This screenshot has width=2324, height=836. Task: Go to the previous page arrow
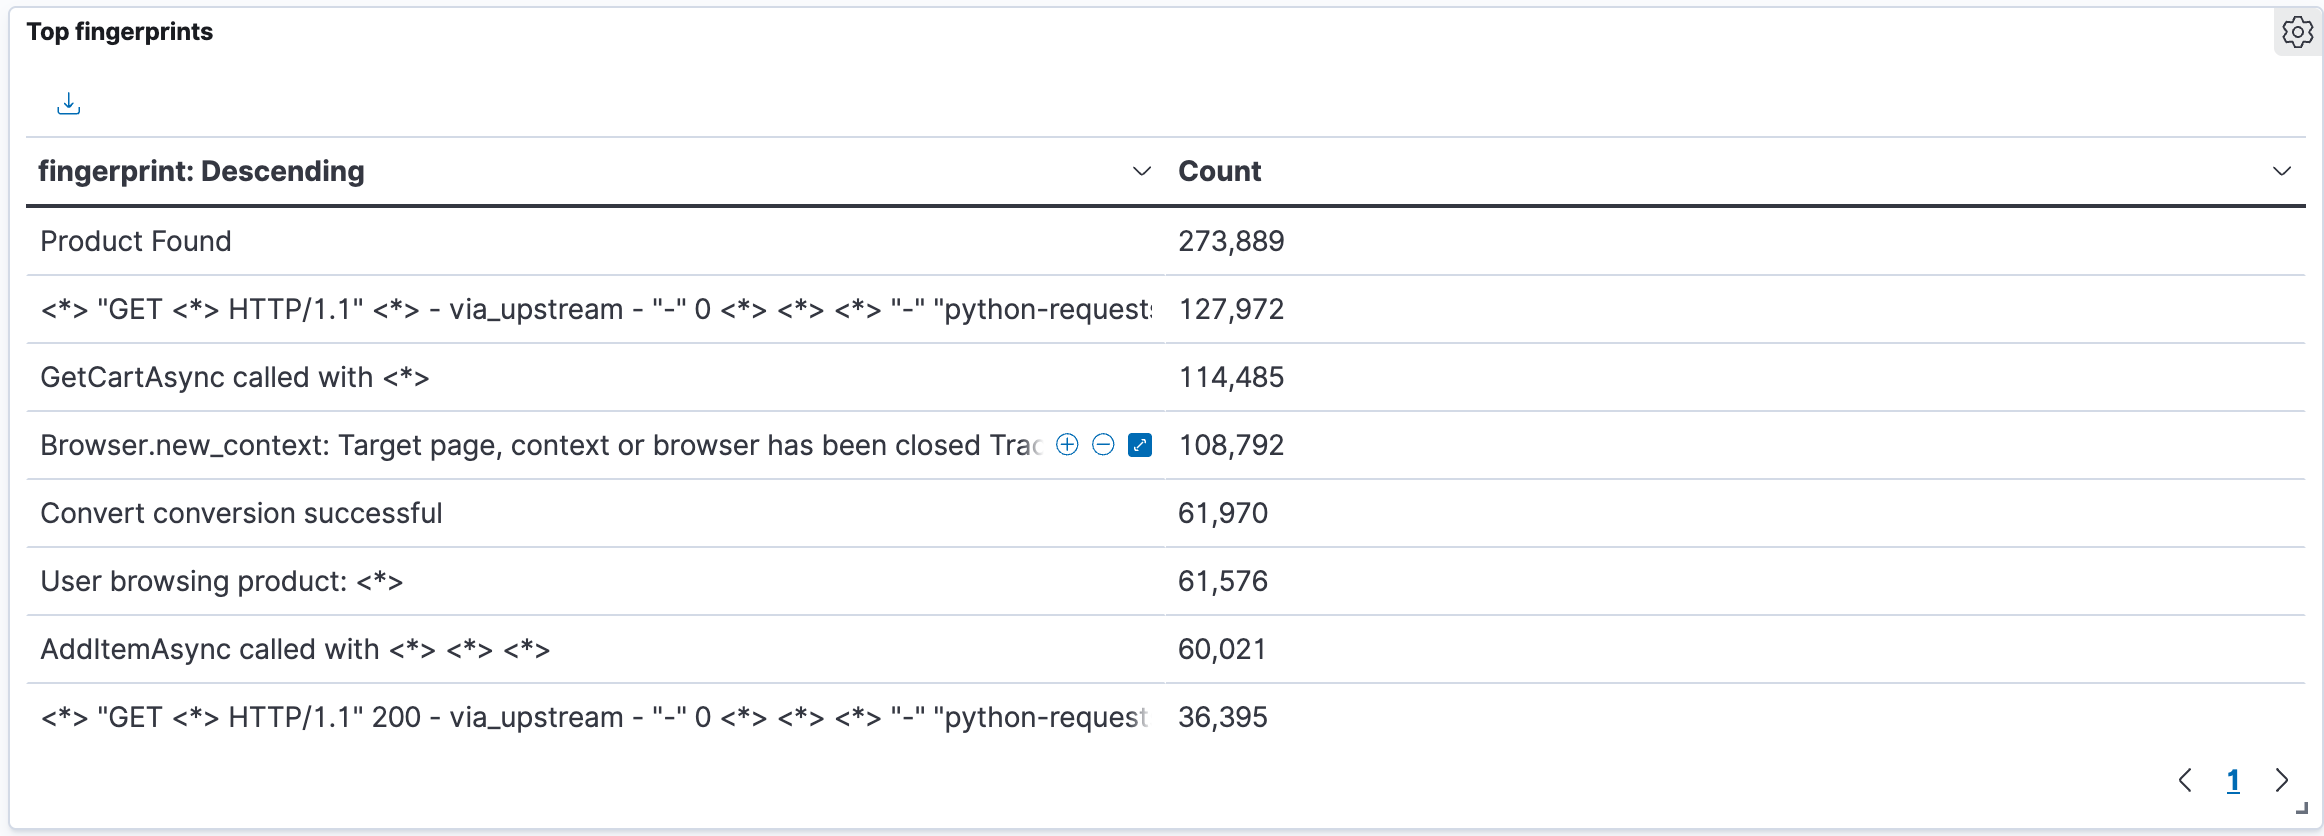click(2185, 780)
